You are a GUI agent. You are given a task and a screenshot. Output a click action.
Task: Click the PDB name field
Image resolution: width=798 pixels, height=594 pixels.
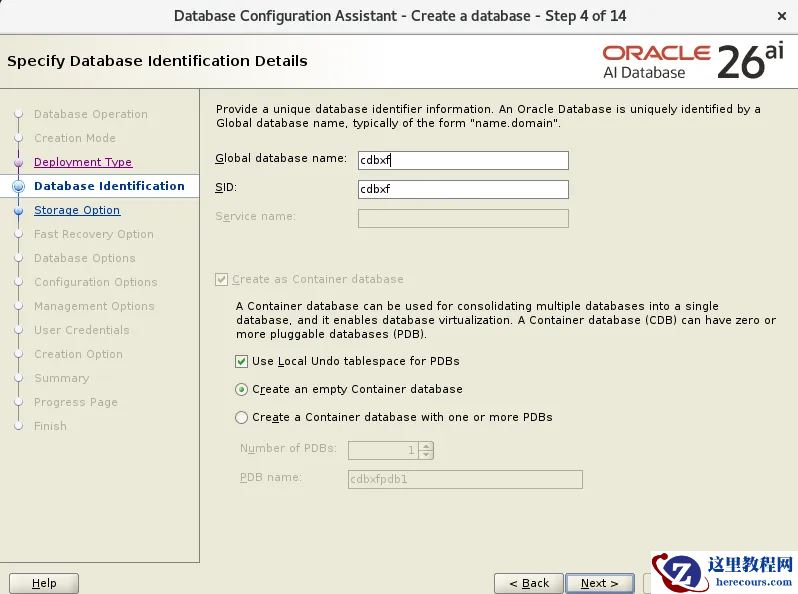coord(465,479)
